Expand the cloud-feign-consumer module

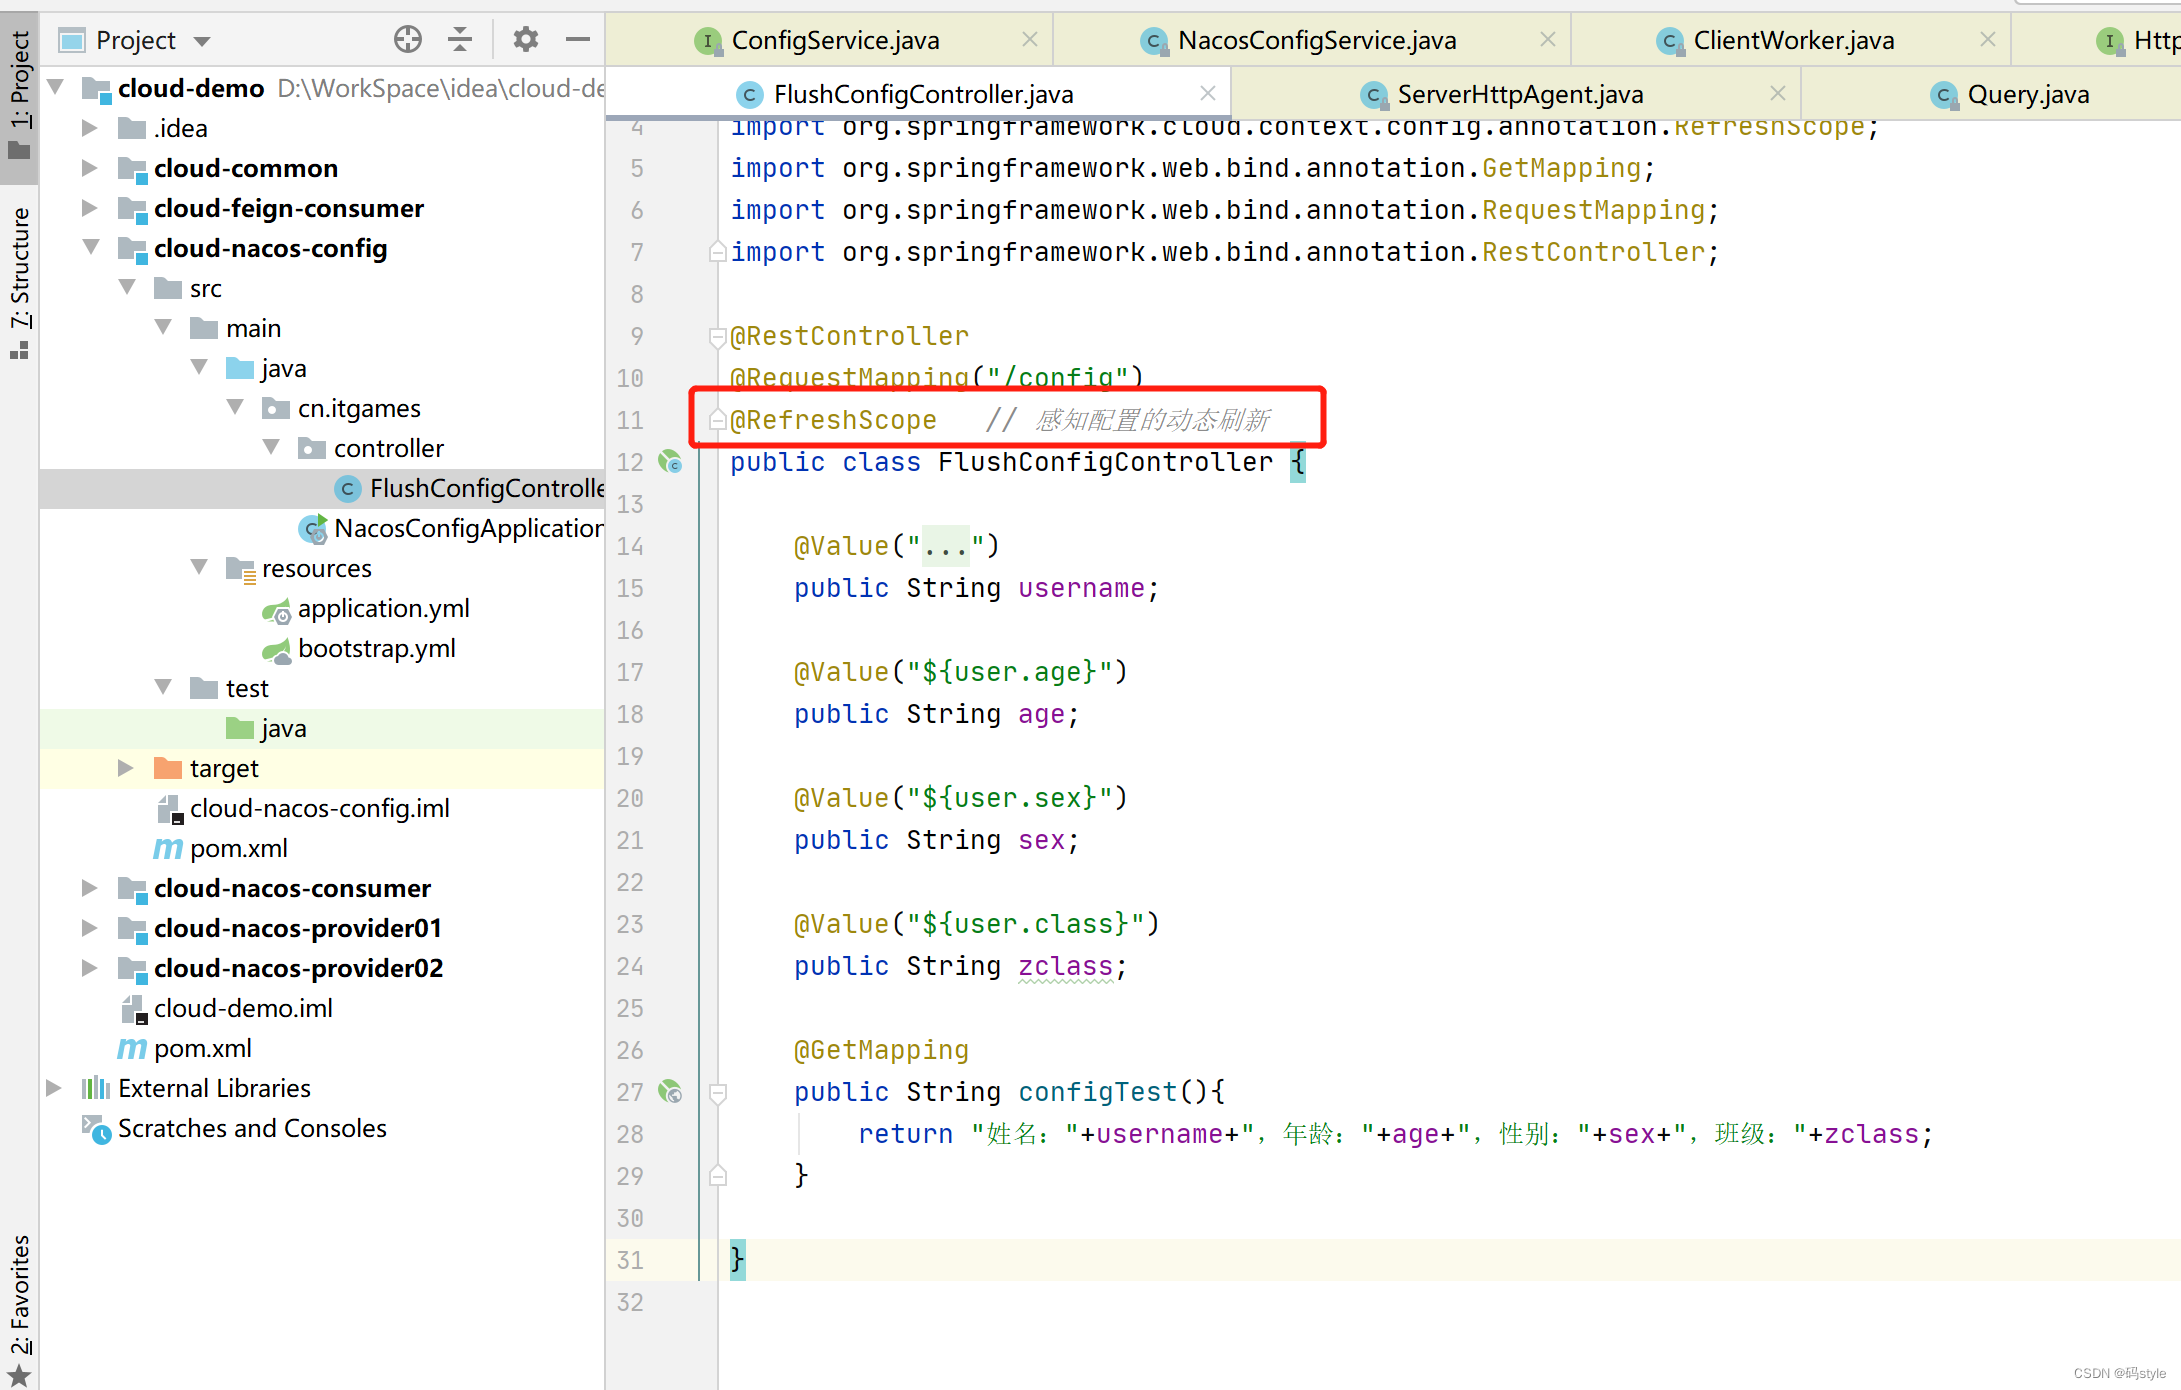[89, 207]
